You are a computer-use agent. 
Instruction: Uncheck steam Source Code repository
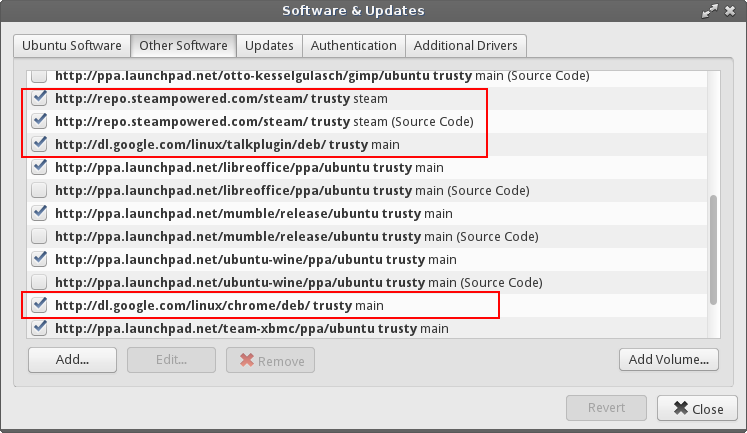[x=39, y=121]
